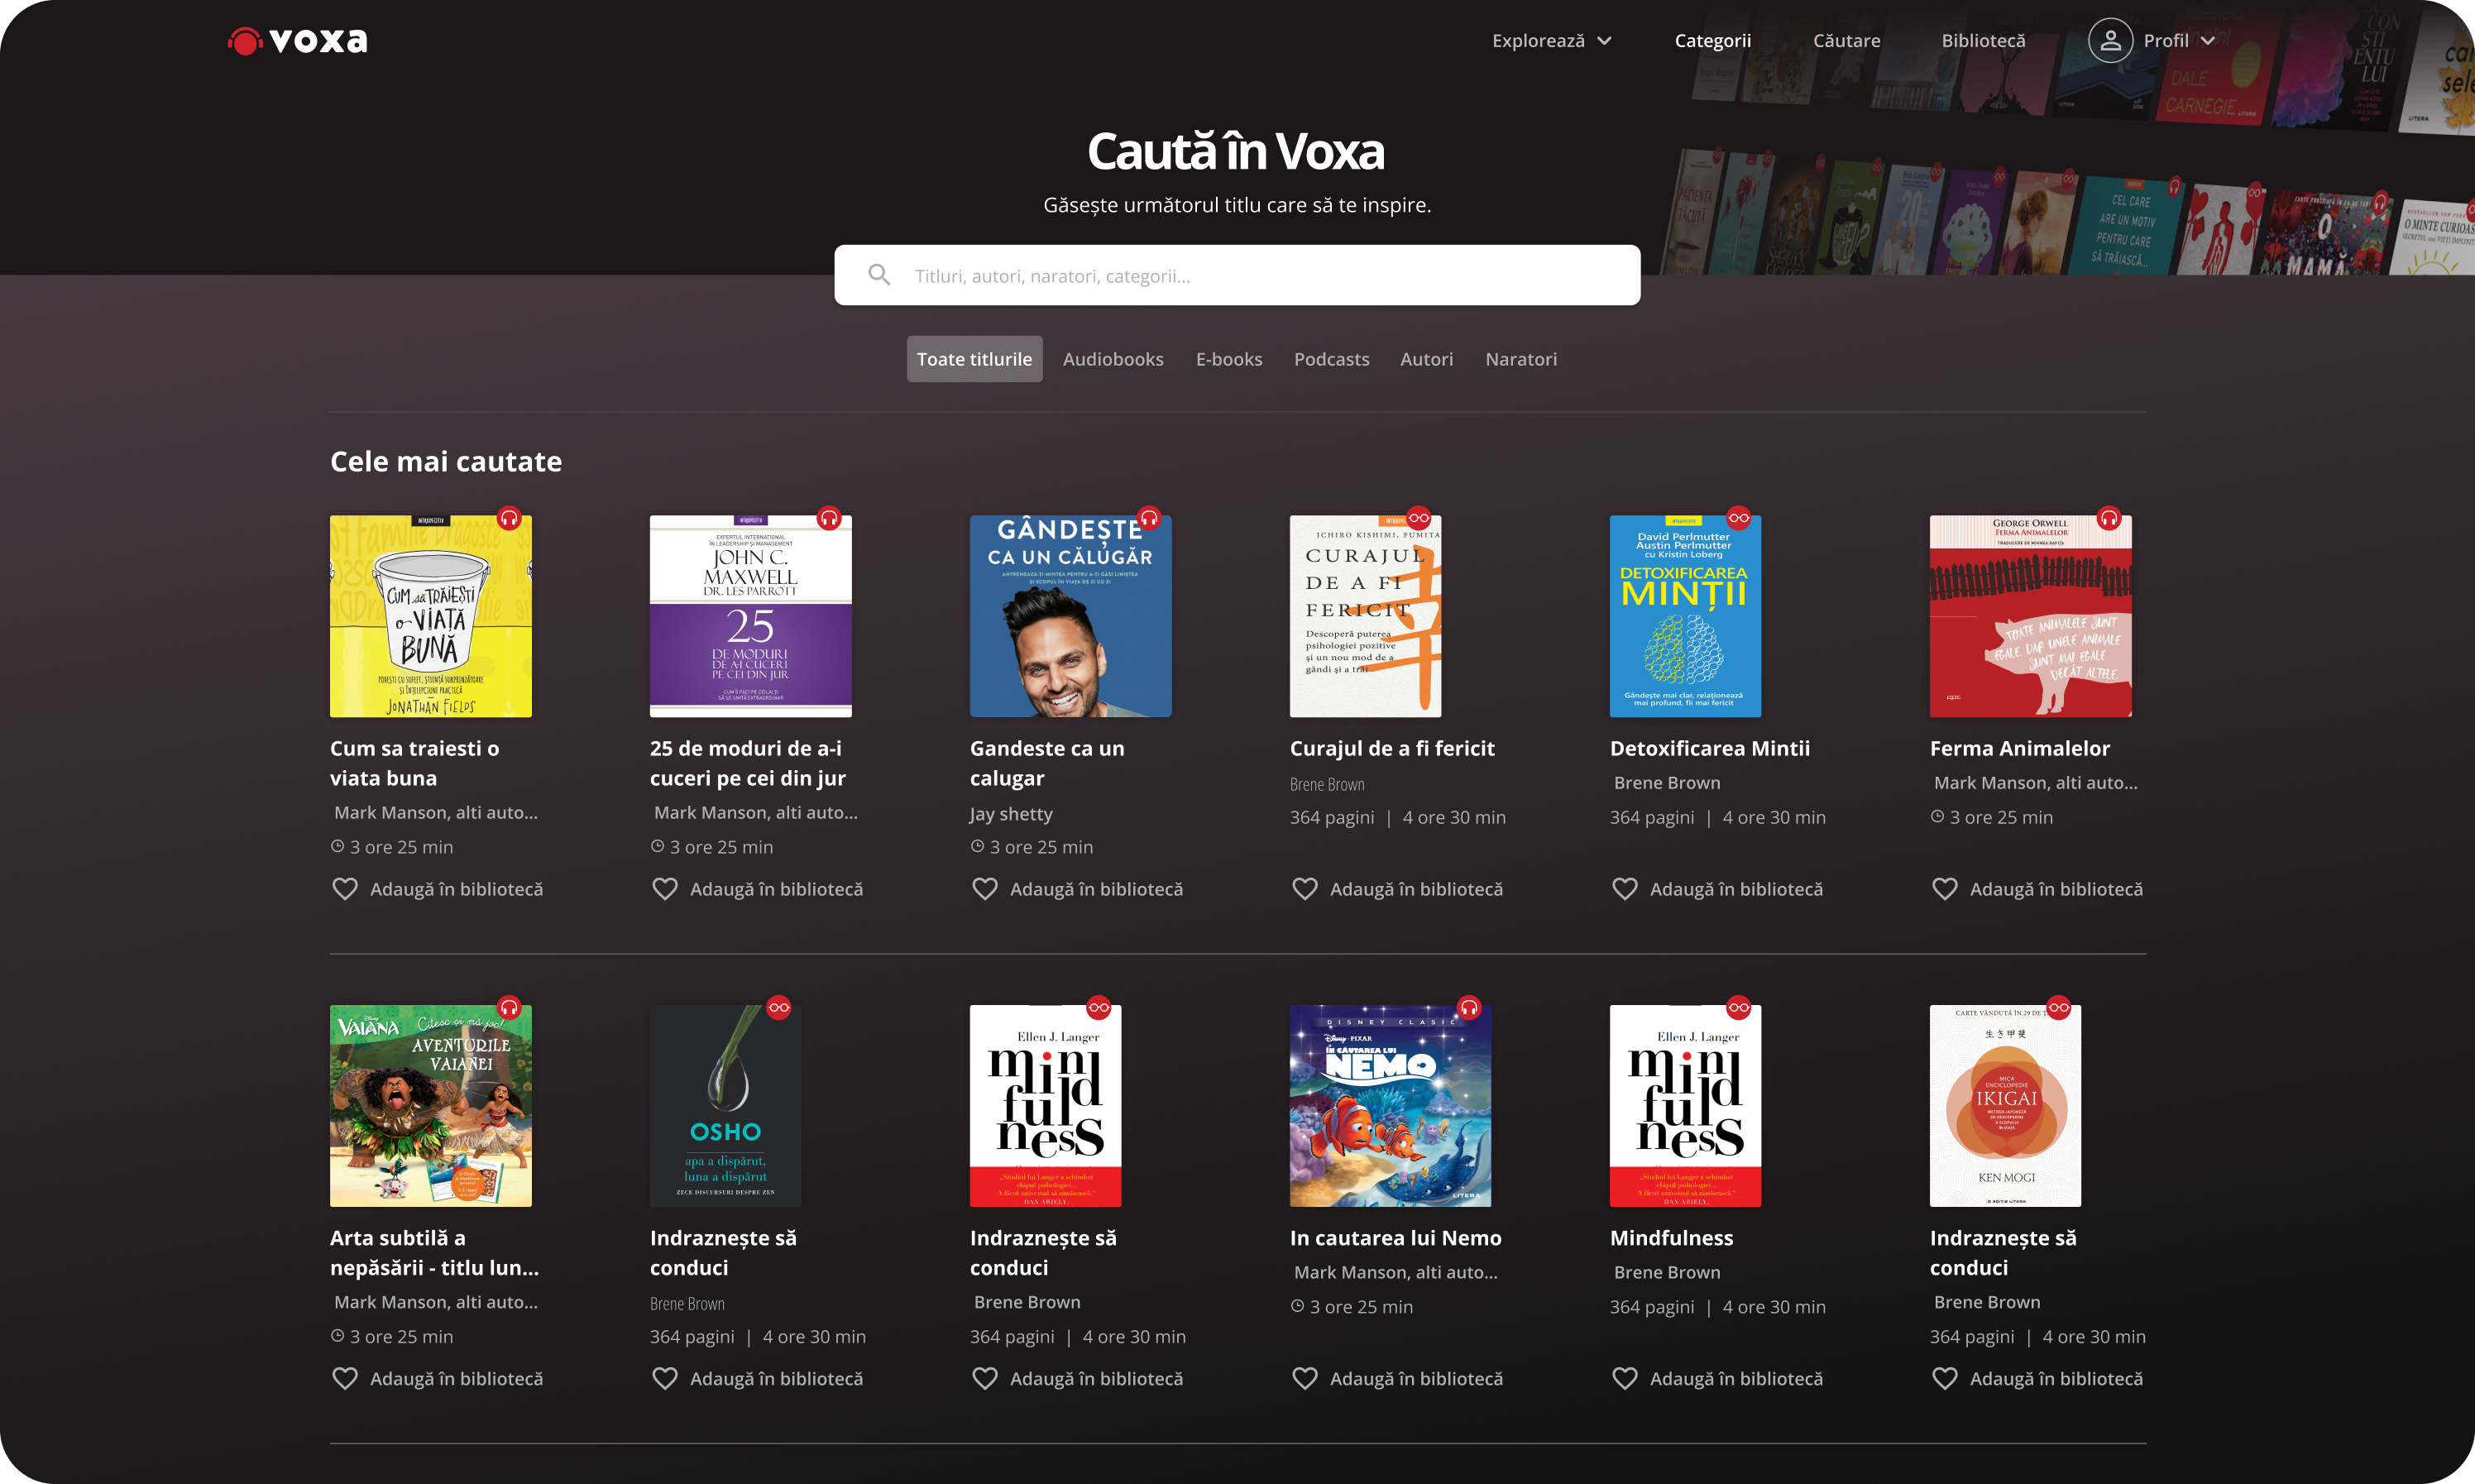2475x1484 pixels.
Task: Click the Voxa logo icon
Action: pos(244,41)
